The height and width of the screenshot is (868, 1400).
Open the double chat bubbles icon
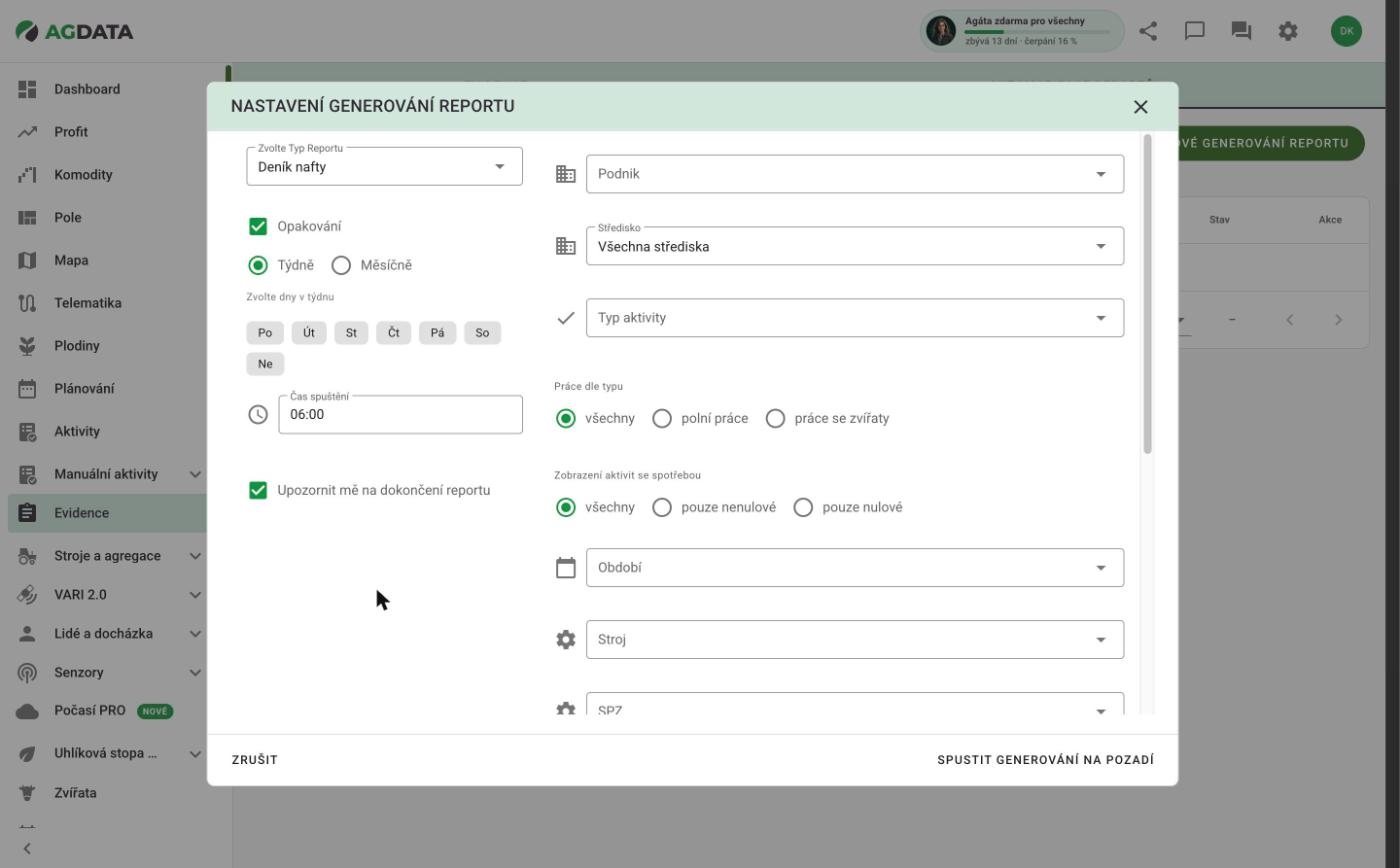tap(1241, 31)
